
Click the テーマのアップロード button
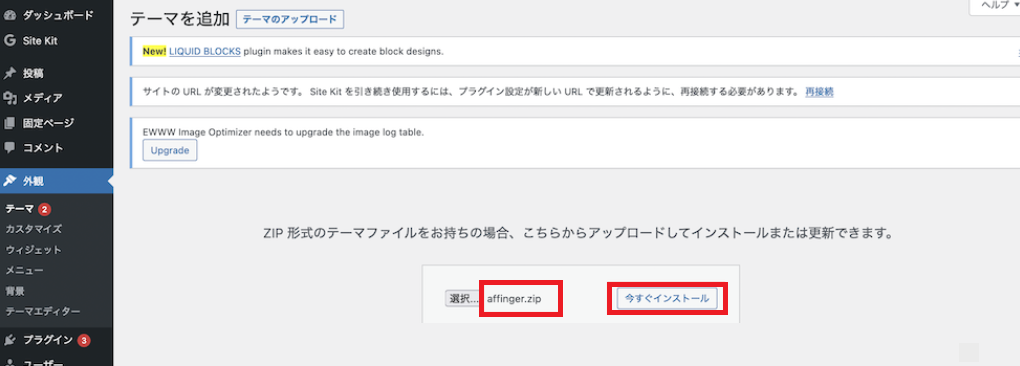click(290, 20)
